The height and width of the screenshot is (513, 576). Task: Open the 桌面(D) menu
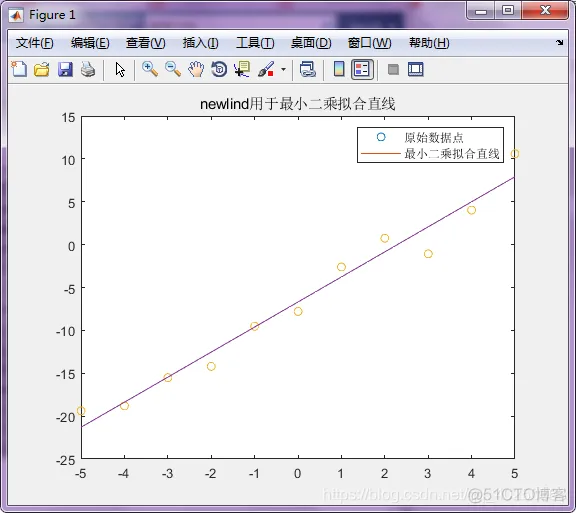(x=311, y=43)
